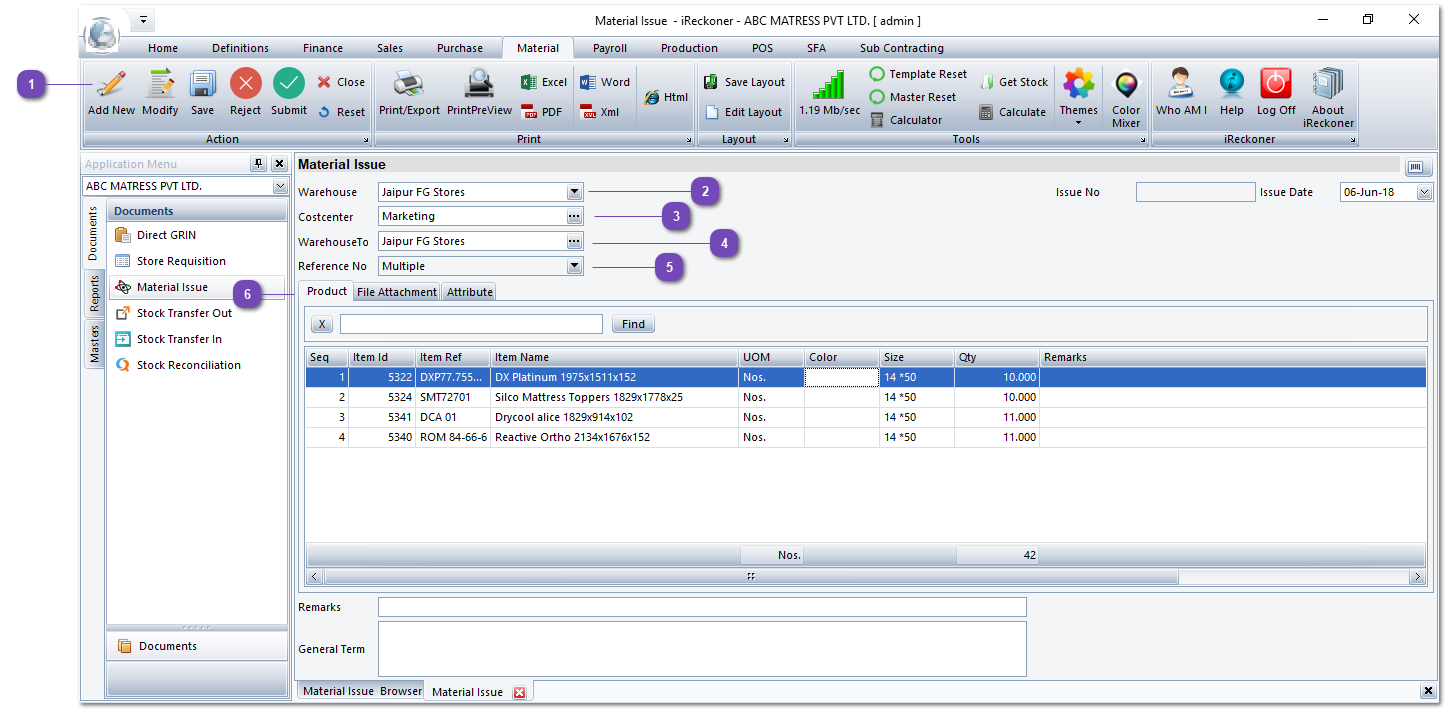
Task: Open the Reference No dropdown
Action: (x=574, y=267)
